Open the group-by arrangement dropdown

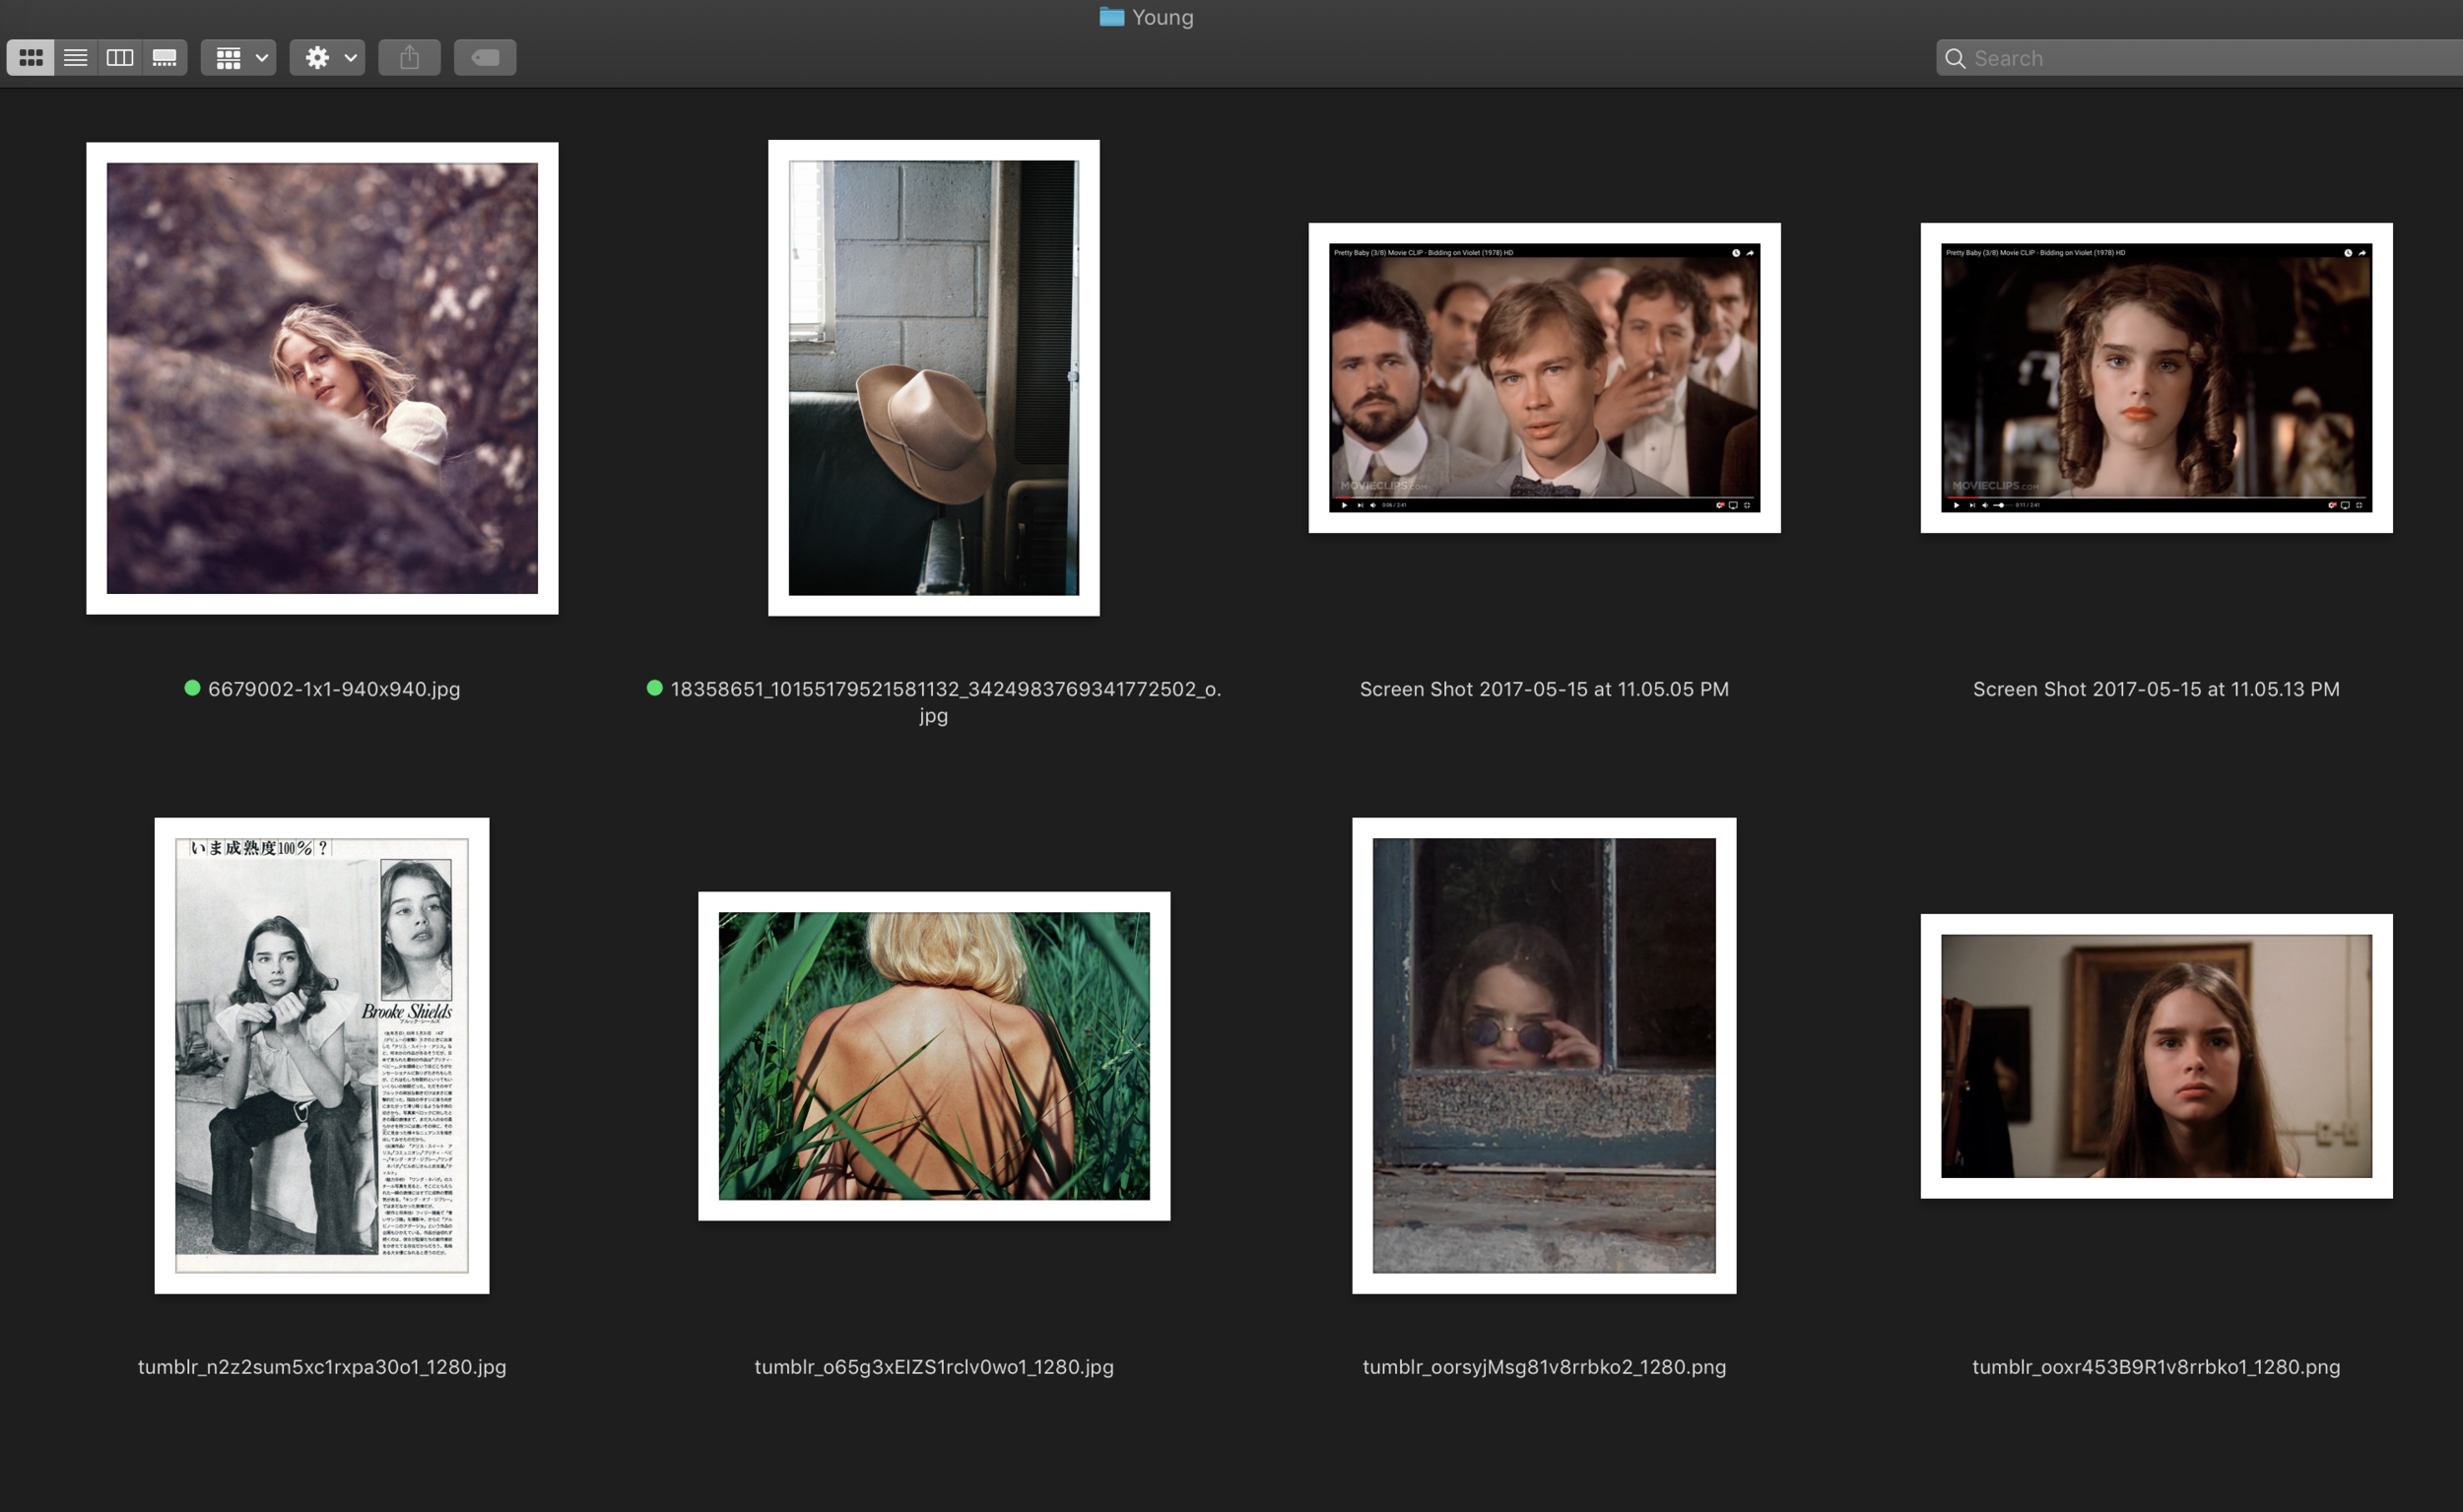coord(239,58)
